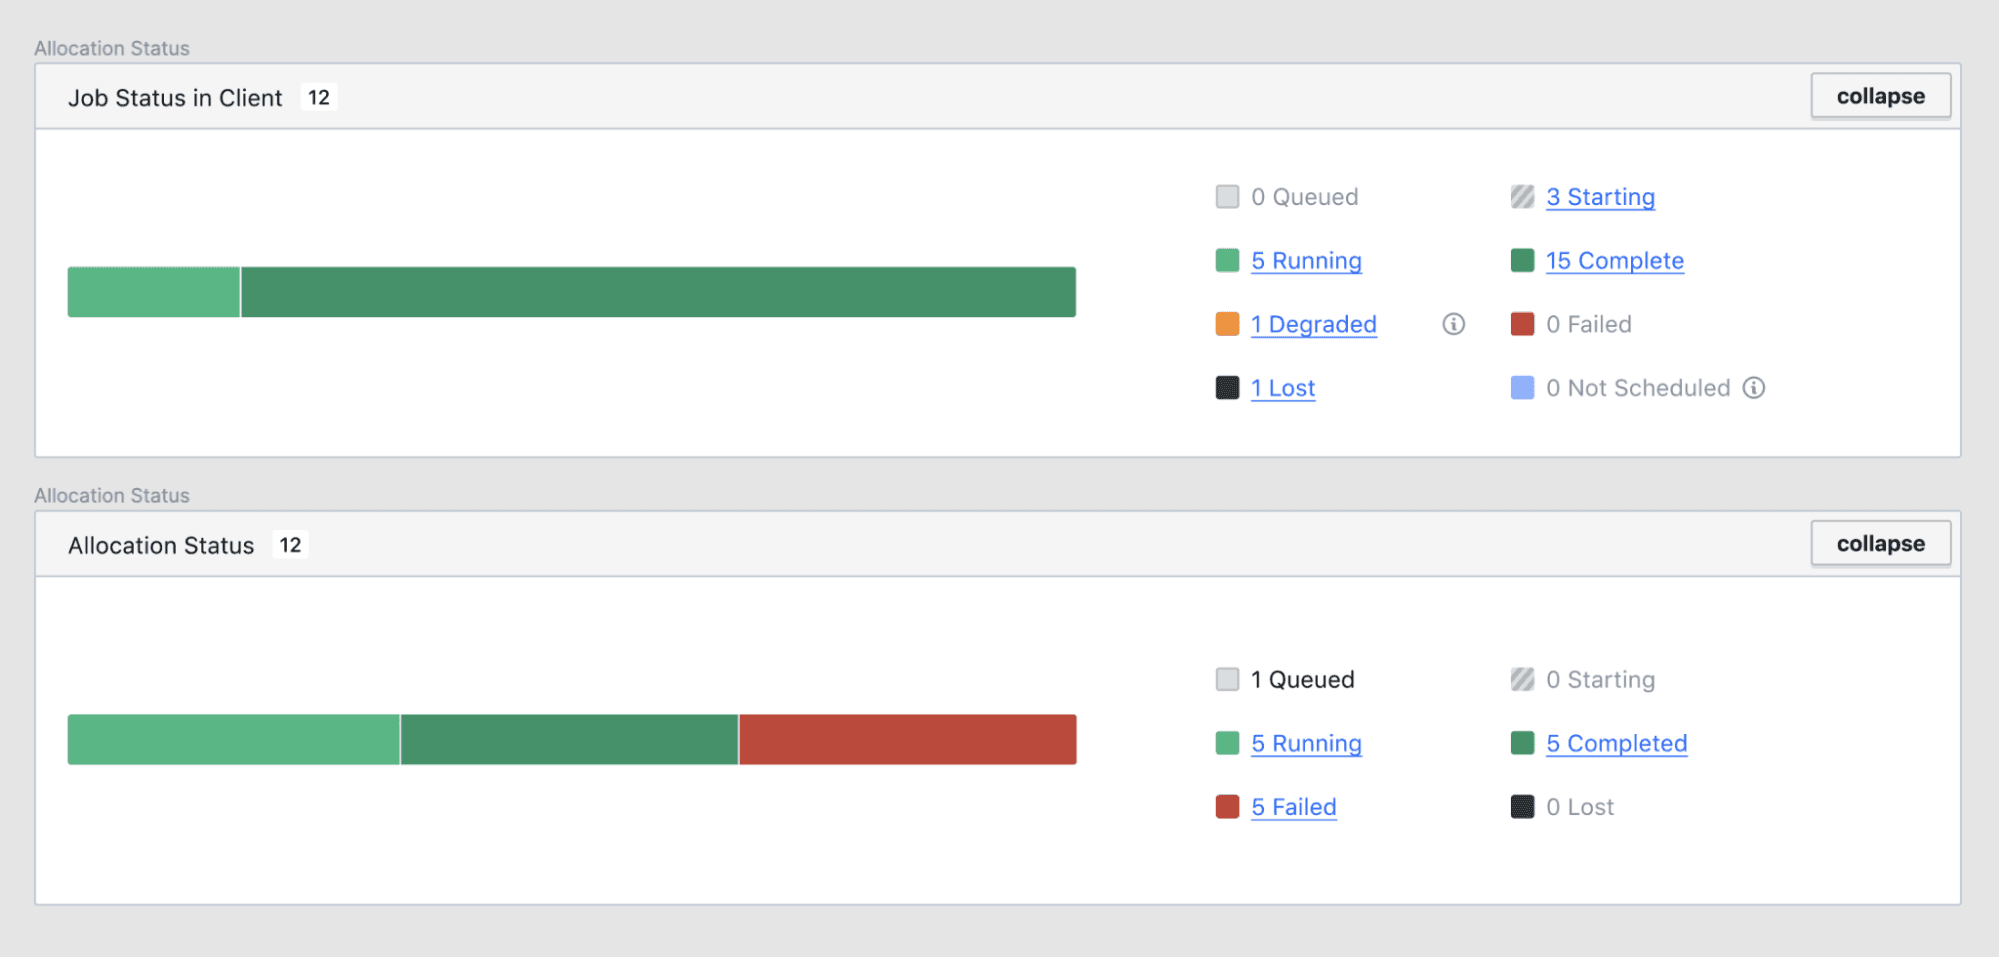The image size is (1999, 957).
Task: Click the red Failed swatch in Allocation Status
Action: point(1227,807)
